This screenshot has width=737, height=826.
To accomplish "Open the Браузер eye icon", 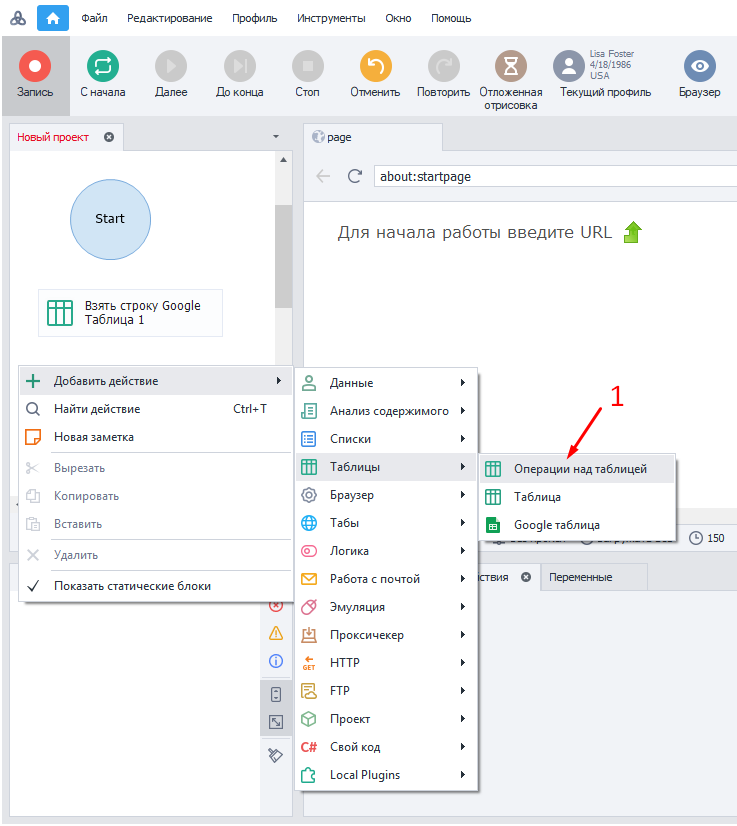I will click(699, 67).
